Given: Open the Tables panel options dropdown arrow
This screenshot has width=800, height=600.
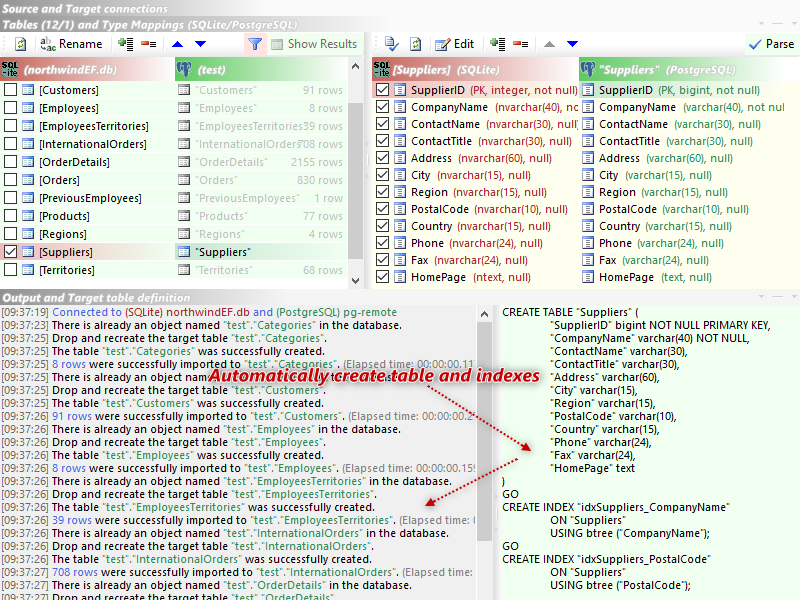Looking at the screenshot, I should 761,23.
